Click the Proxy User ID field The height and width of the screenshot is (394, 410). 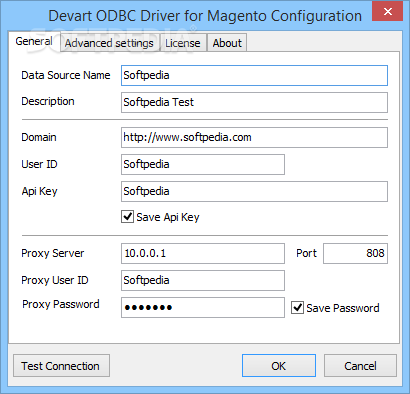pyautogui.click(x=203, y=280)
